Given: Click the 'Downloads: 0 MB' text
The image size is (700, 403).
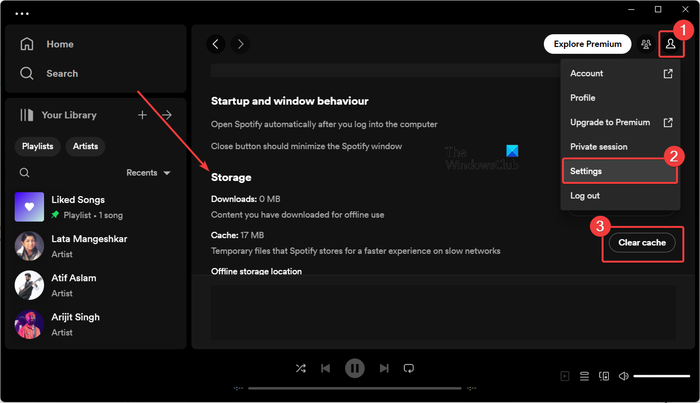Looking at the screenshot, I should click(246, 199).
